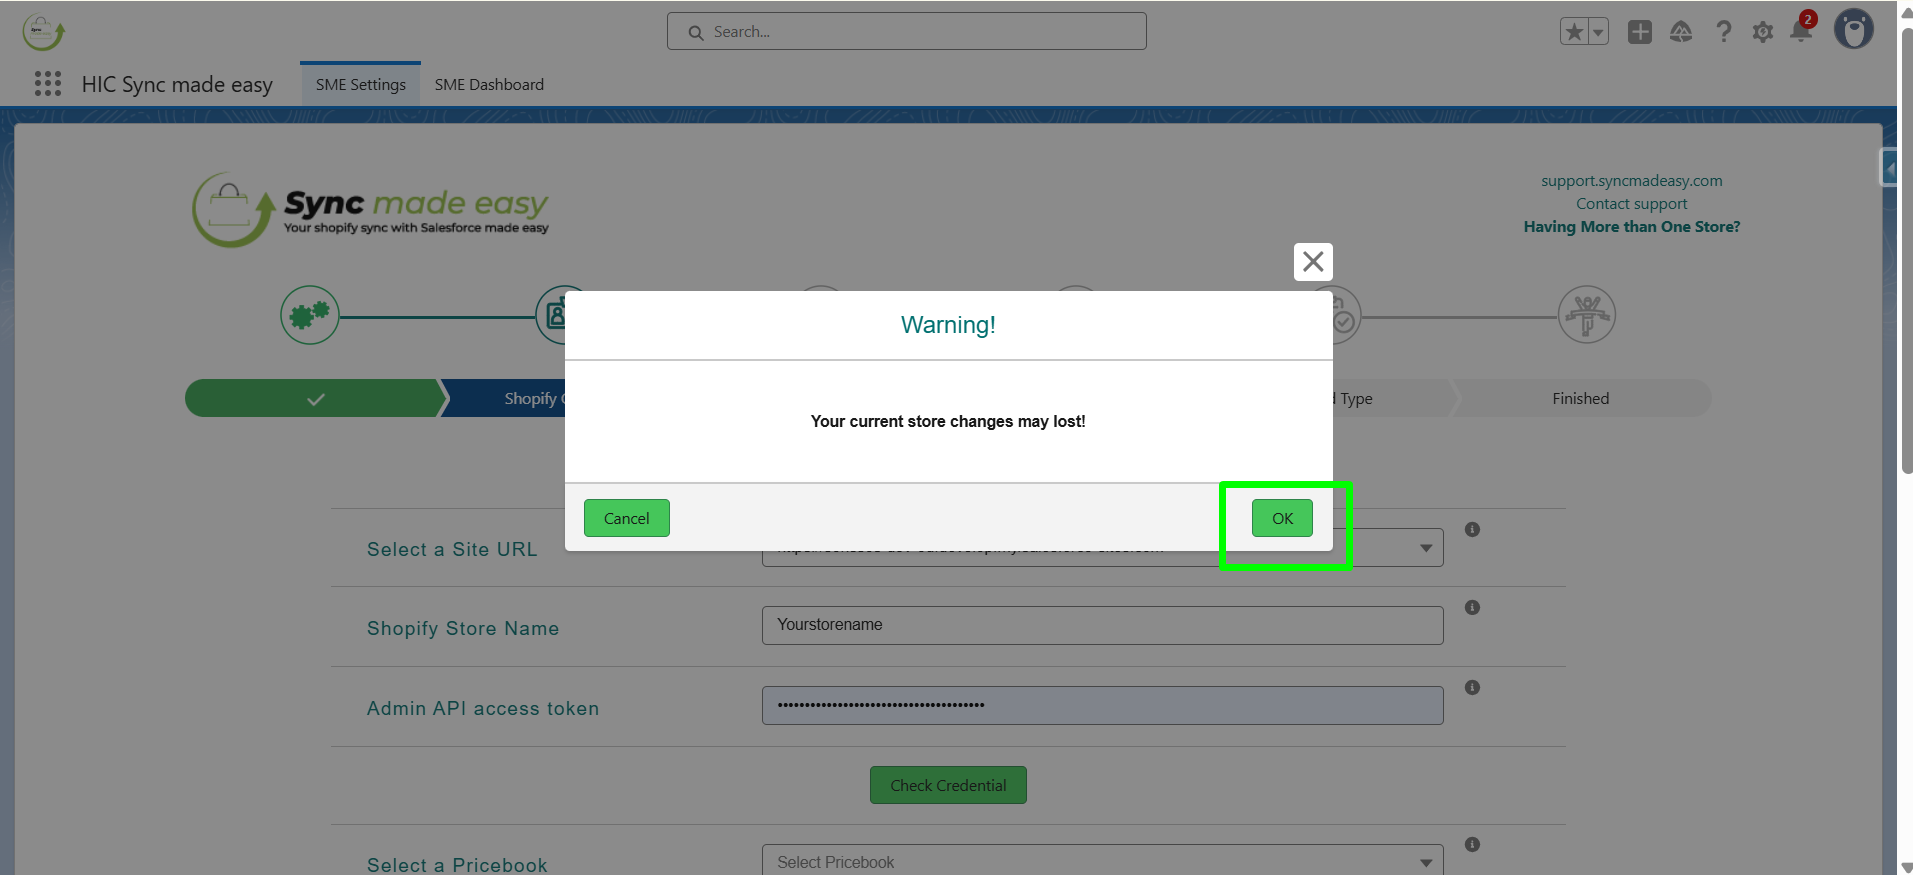Confirm the warning with OK

point(1282,518)
